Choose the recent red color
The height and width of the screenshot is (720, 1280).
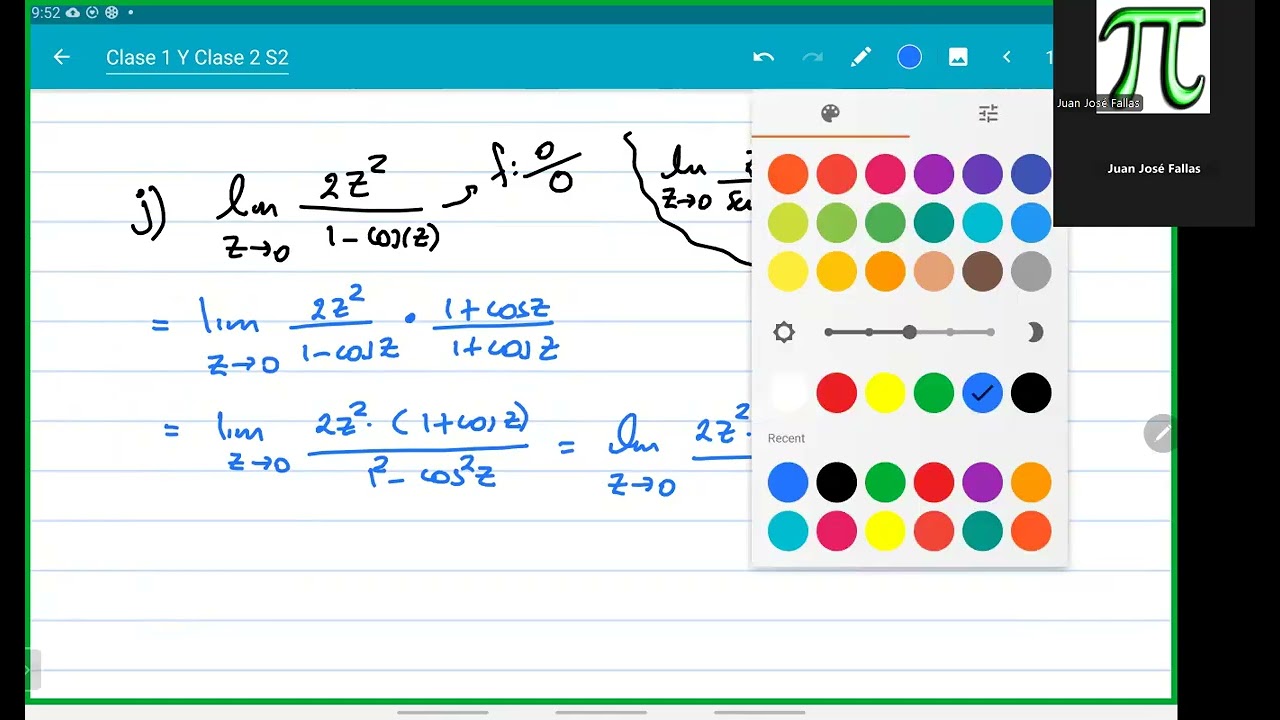pos(934,482)
